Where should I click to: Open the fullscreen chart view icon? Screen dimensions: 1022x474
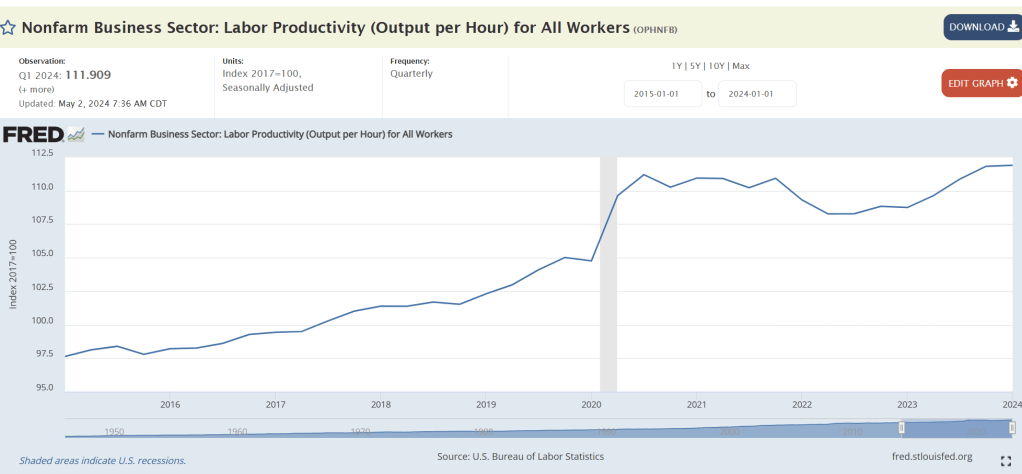tap(1005, 461)
